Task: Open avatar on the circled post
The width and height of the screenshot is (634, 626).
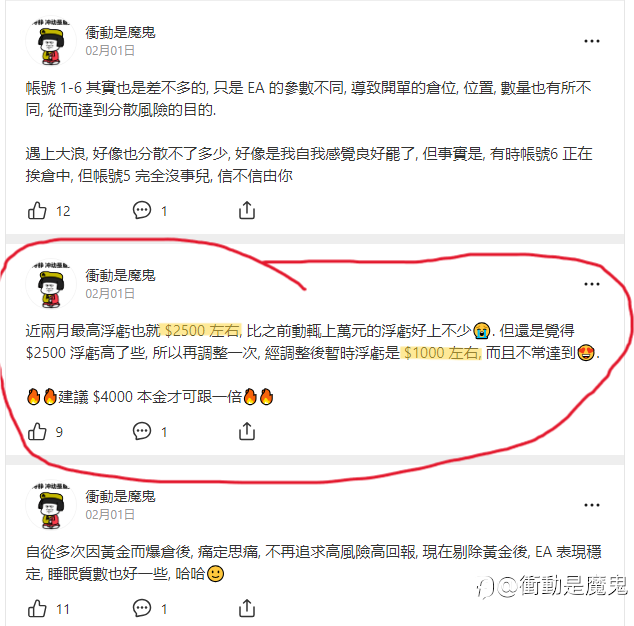Action: 51,284
